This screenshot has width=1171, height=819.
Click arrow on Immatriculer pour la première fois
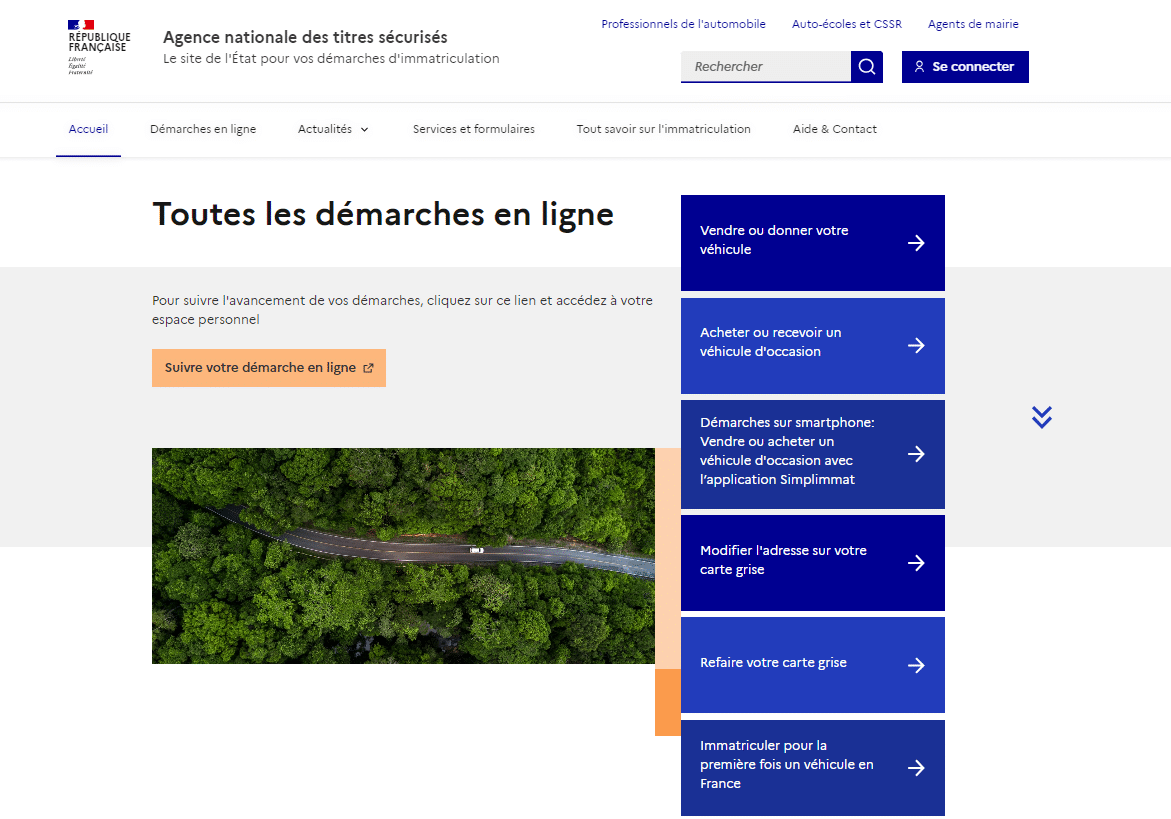point(916,767)
